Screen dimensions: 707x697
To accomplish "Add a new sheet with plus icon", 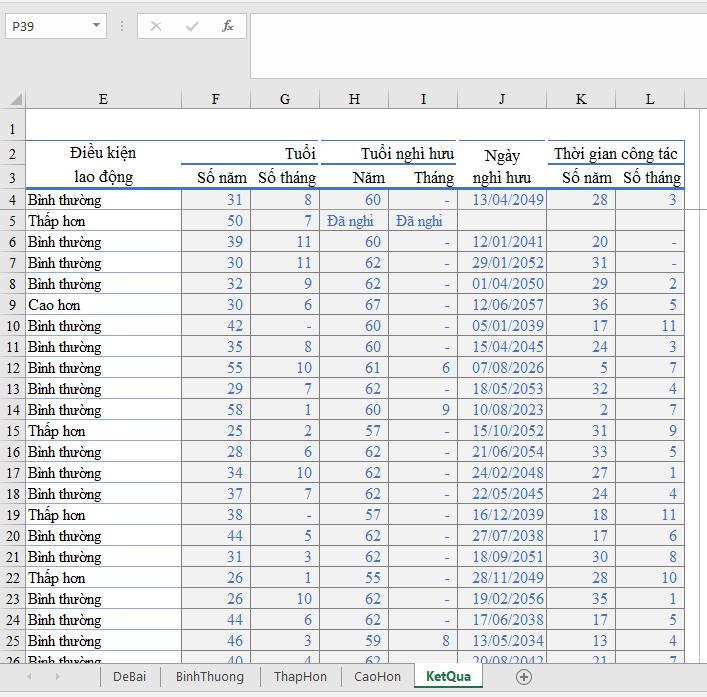I will coord(523,677).
